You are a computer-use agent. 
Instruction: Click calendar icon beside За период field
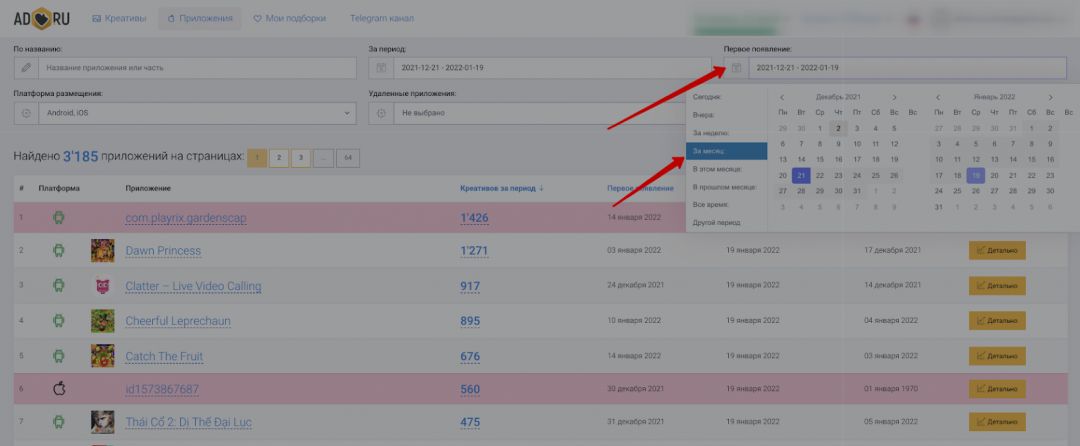click(381, 68)
